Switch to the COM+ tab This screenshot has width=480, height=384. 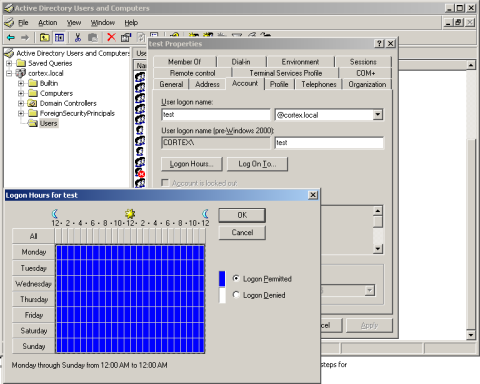coord(366,73)
